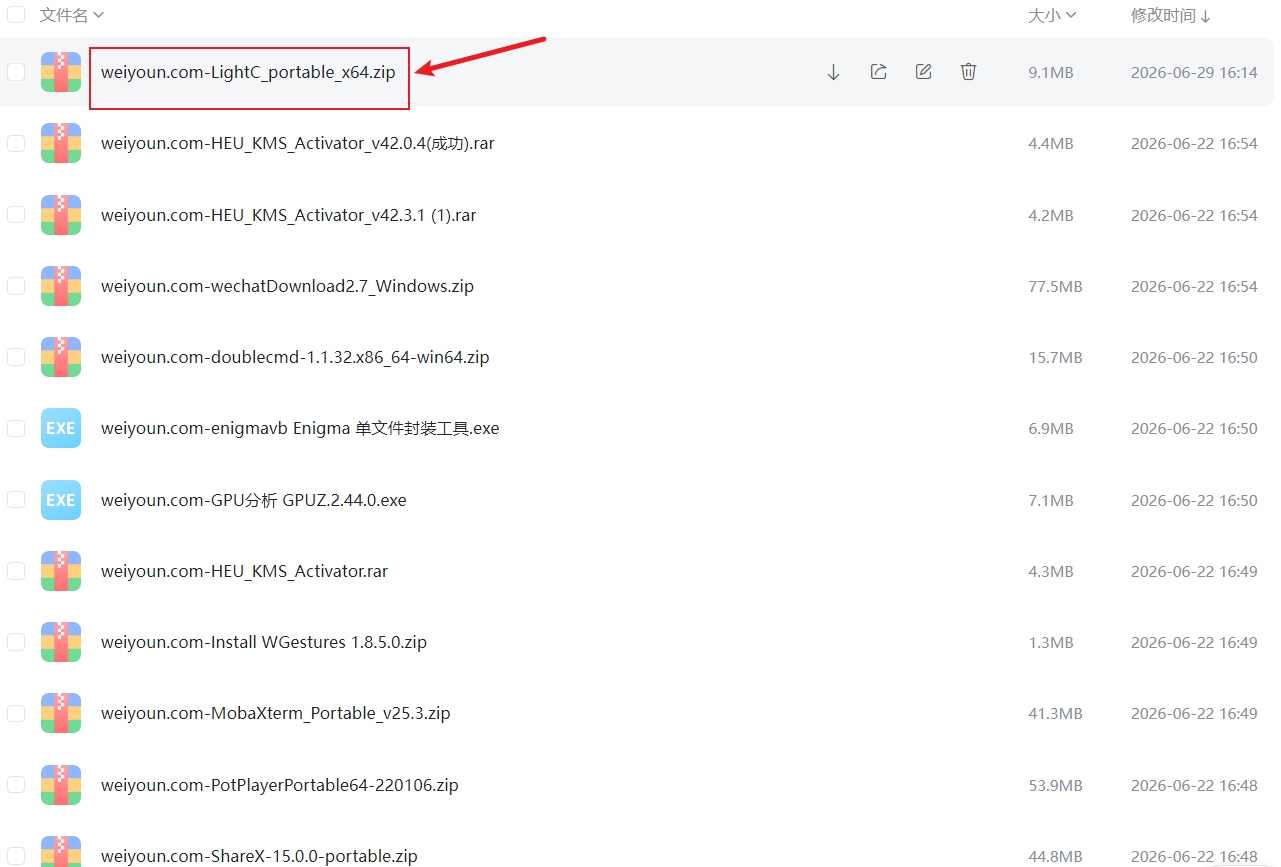
Task: Click archive icon of MobaXterm_Portable_v25.3.zip
Action: click(61, 713)
